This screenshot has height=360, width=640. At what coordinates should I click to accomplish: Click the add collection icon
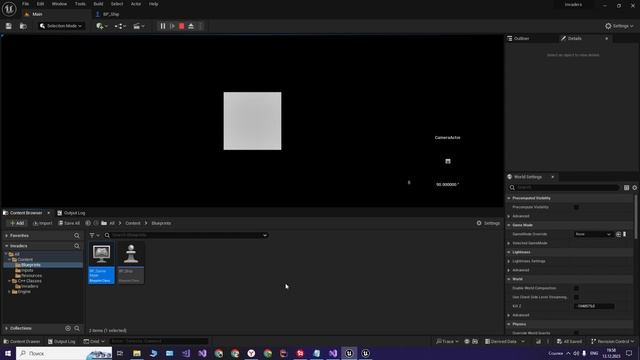coord(68,328)
